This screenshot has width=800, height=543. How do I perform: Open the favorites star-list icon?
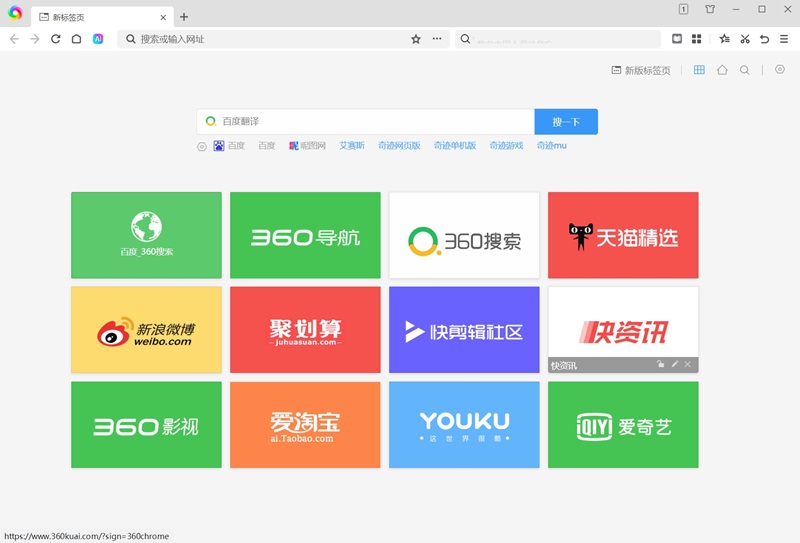tap(724, 39)
